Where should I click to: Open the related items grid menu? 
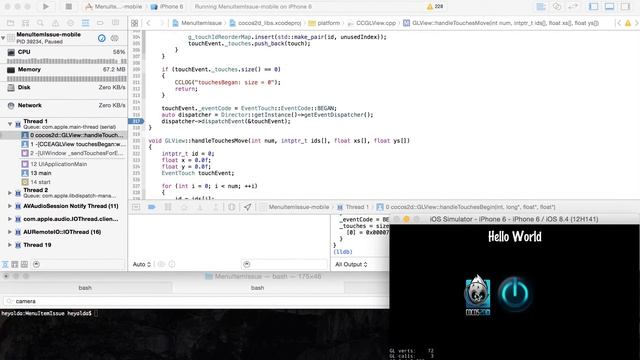[134, 23]
